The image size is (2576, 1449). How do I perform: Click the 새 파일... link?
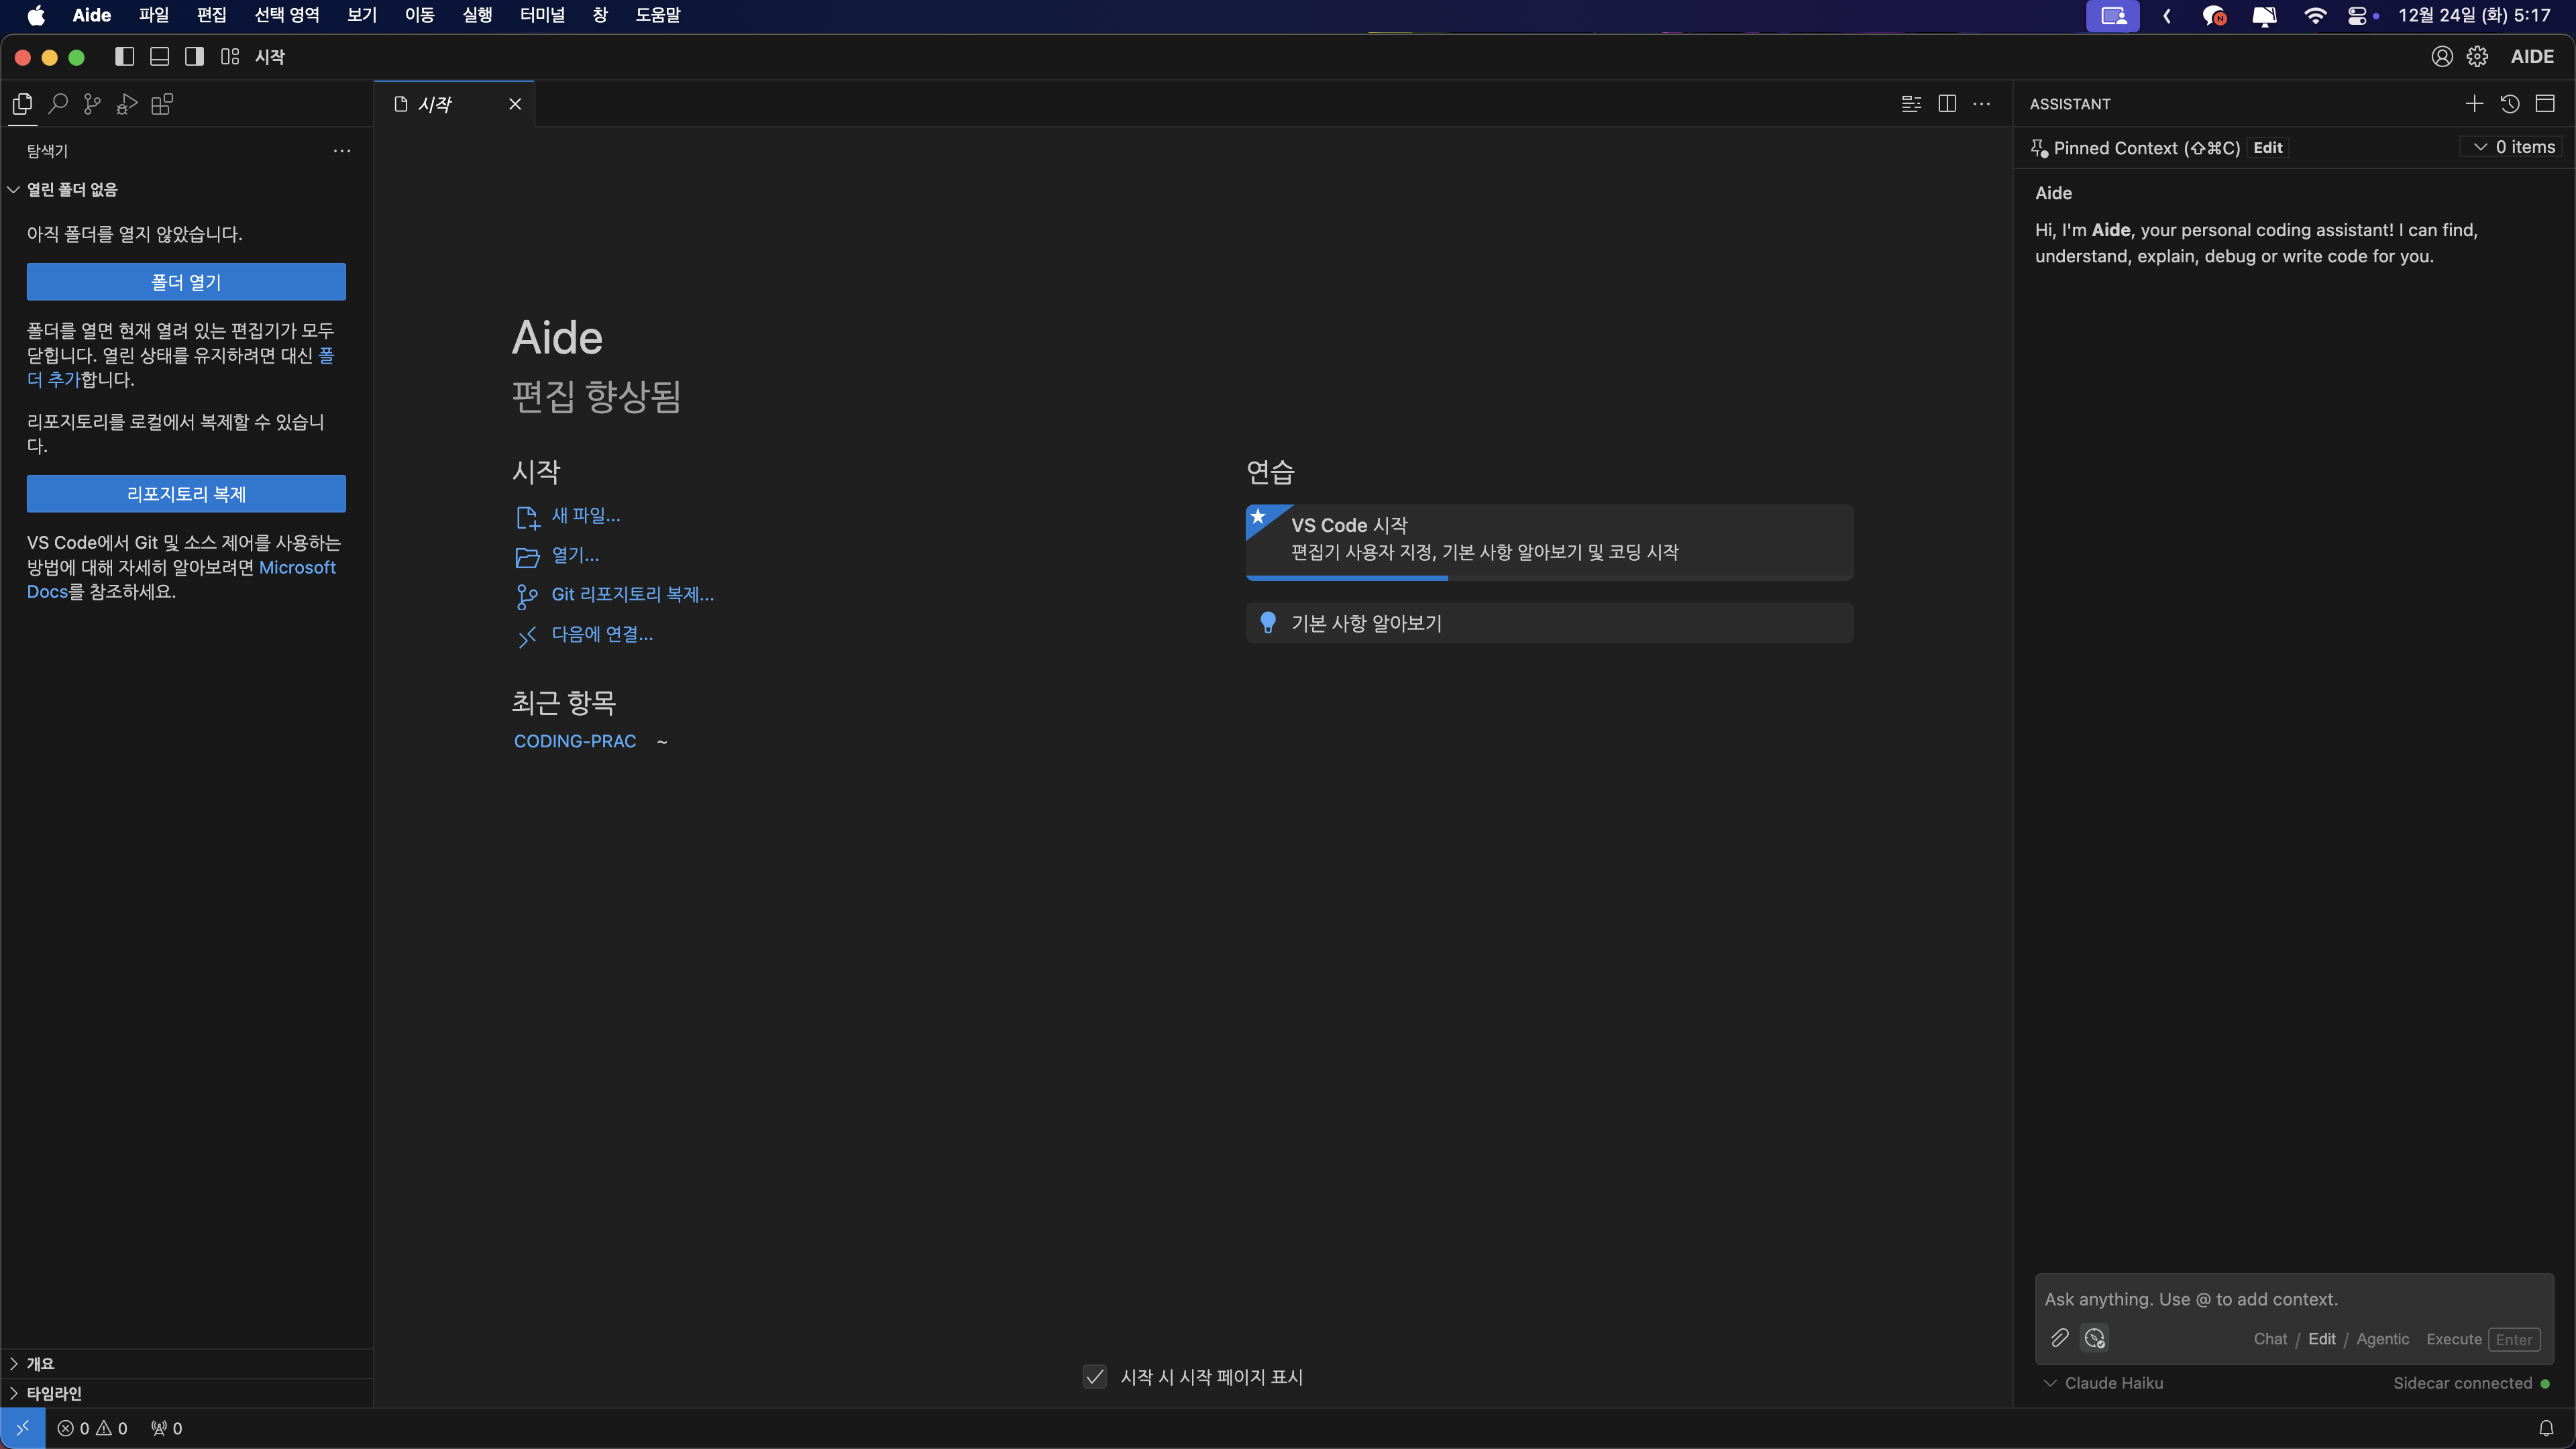point(586,516)
